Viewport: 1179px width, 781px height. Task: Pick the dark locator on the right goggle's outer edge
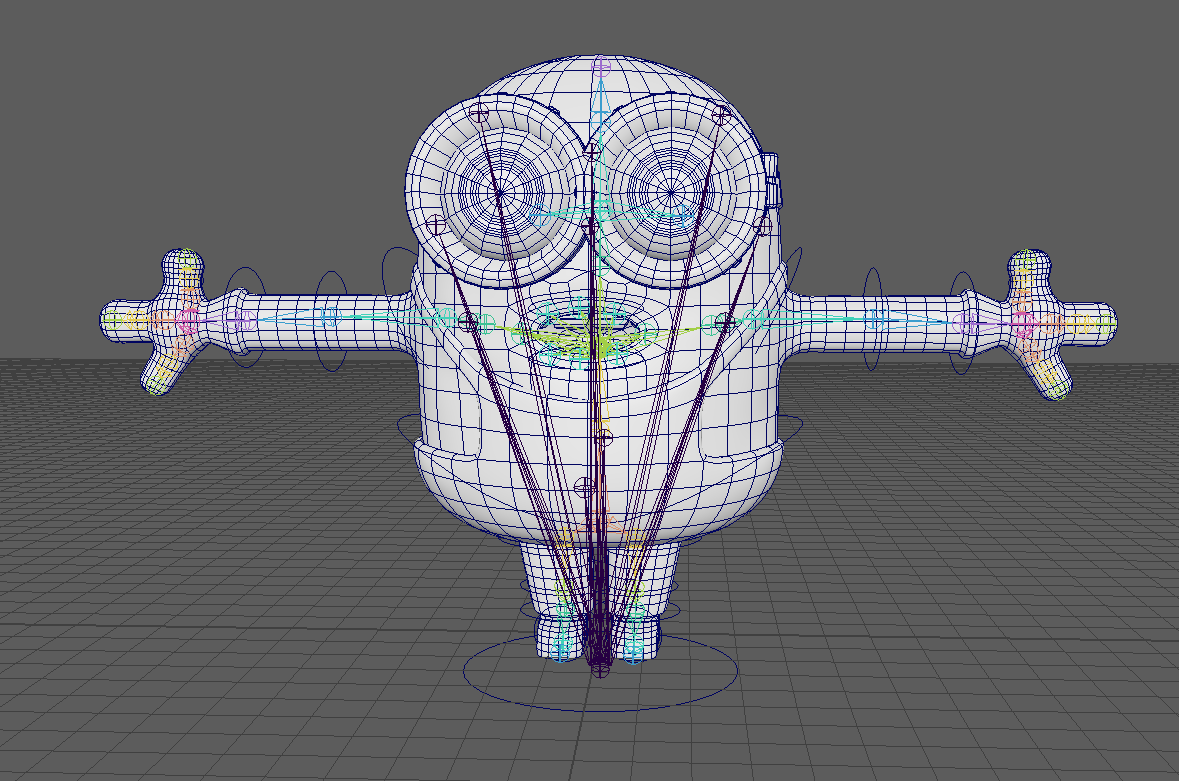coord(762,224)
